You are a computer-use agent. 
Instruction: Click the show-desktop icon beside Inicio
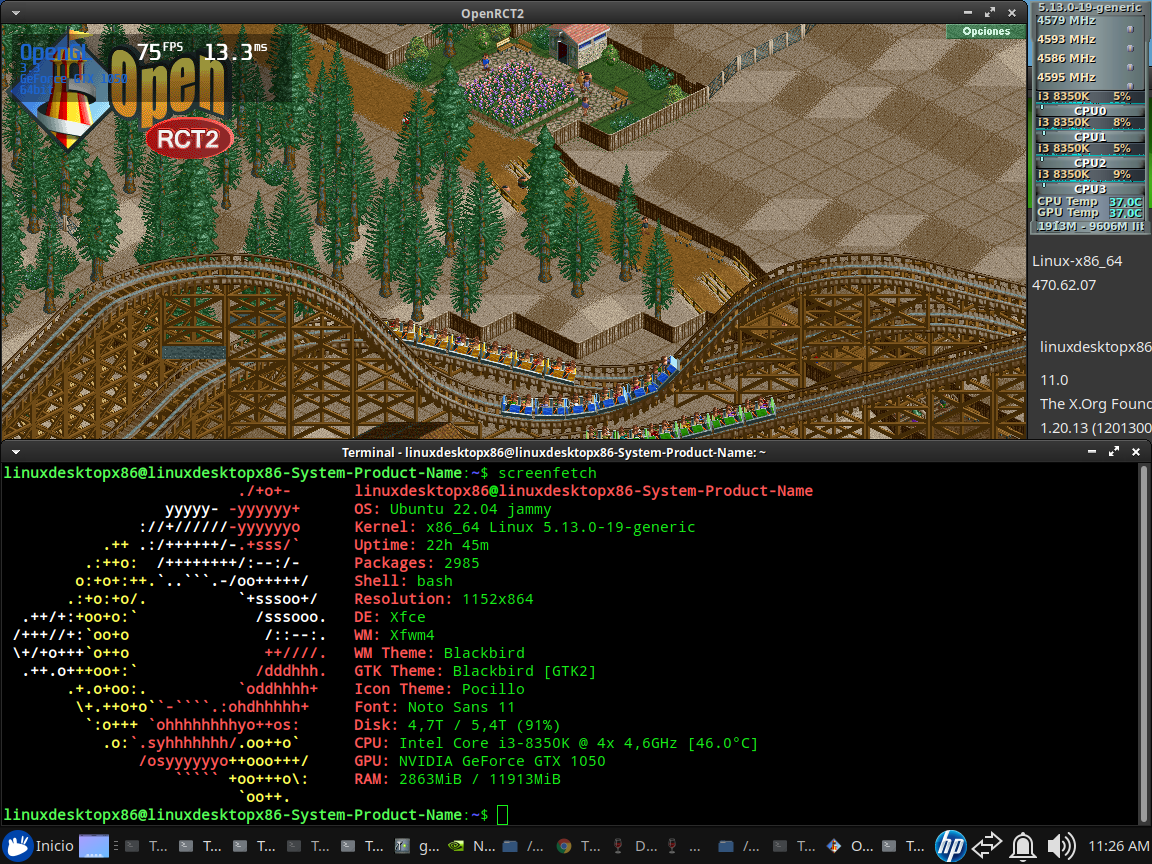point(93,846)
